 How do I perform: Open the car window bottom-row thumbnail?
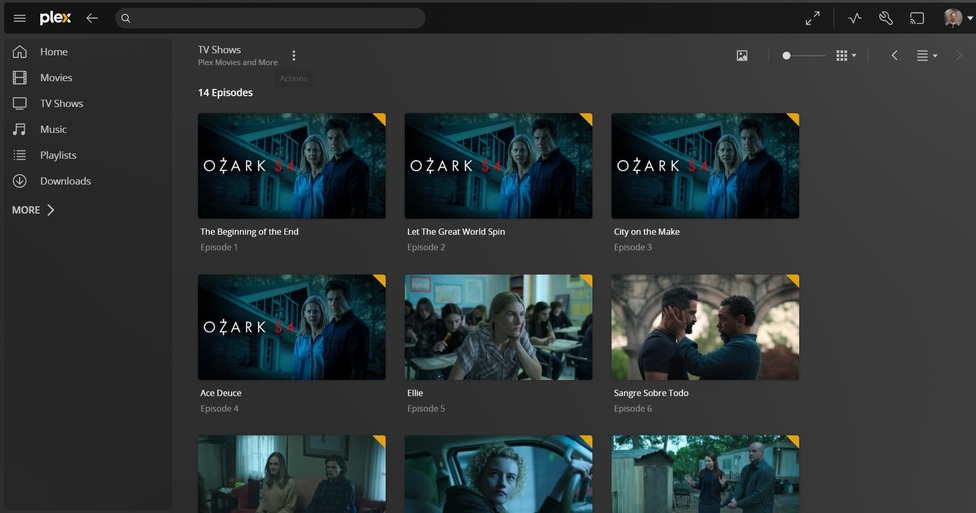tap(499, 474)
